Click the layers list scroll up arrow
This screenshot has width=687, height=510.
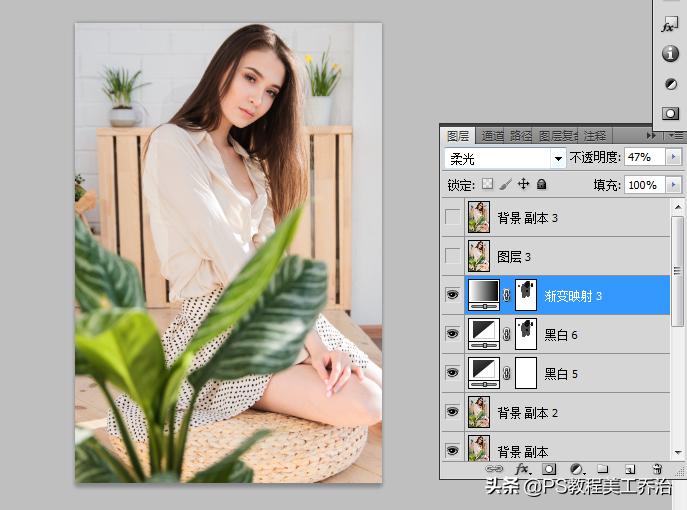[678, 206]
